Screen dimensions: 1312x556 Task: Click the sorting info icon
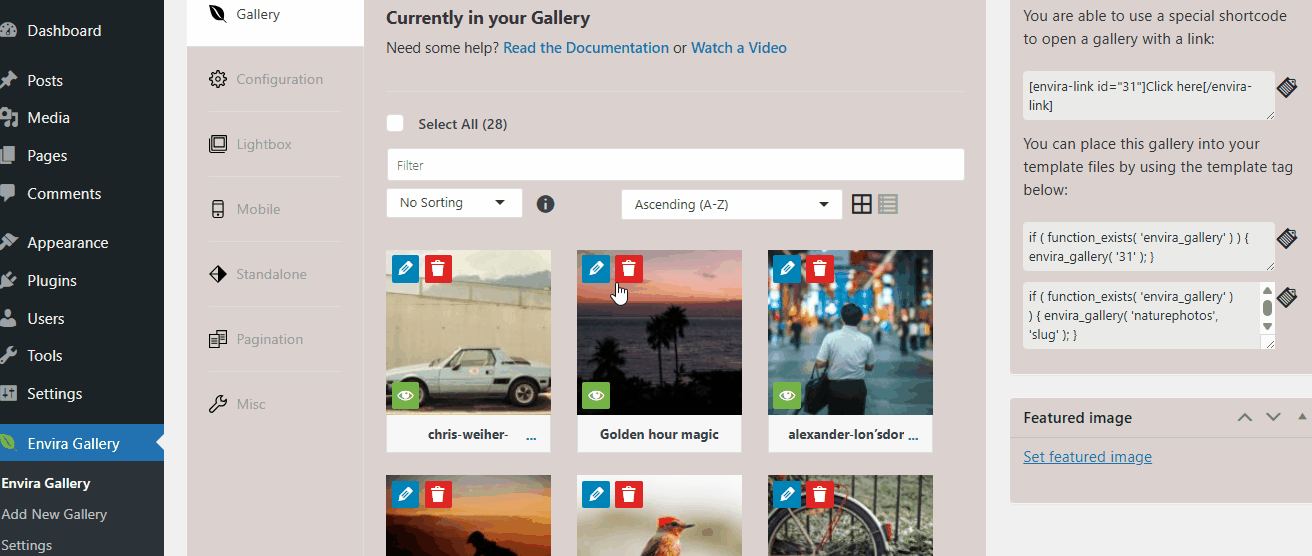click(x=545, y=204)
